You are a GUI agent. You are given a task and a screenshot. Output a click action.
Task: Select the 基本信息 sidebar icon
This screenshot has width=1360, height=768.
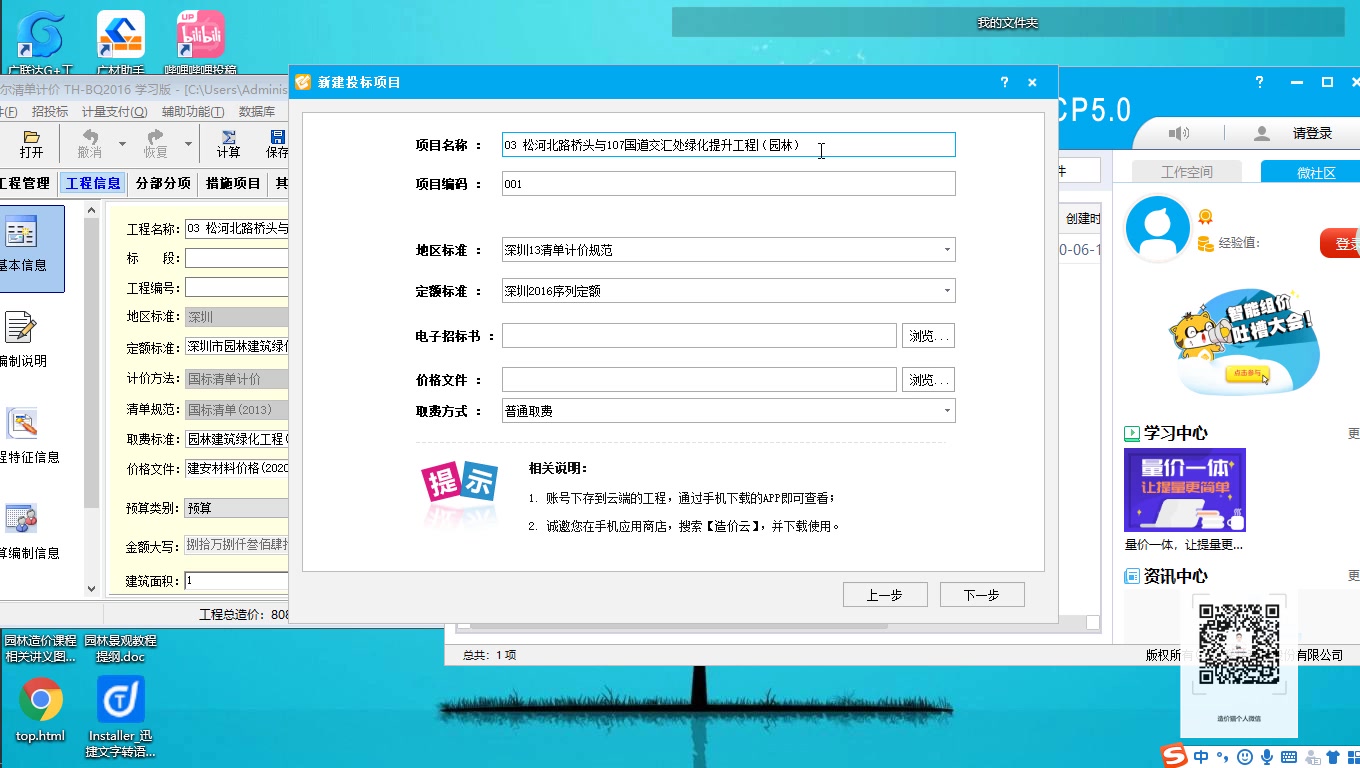click(22, 247)
